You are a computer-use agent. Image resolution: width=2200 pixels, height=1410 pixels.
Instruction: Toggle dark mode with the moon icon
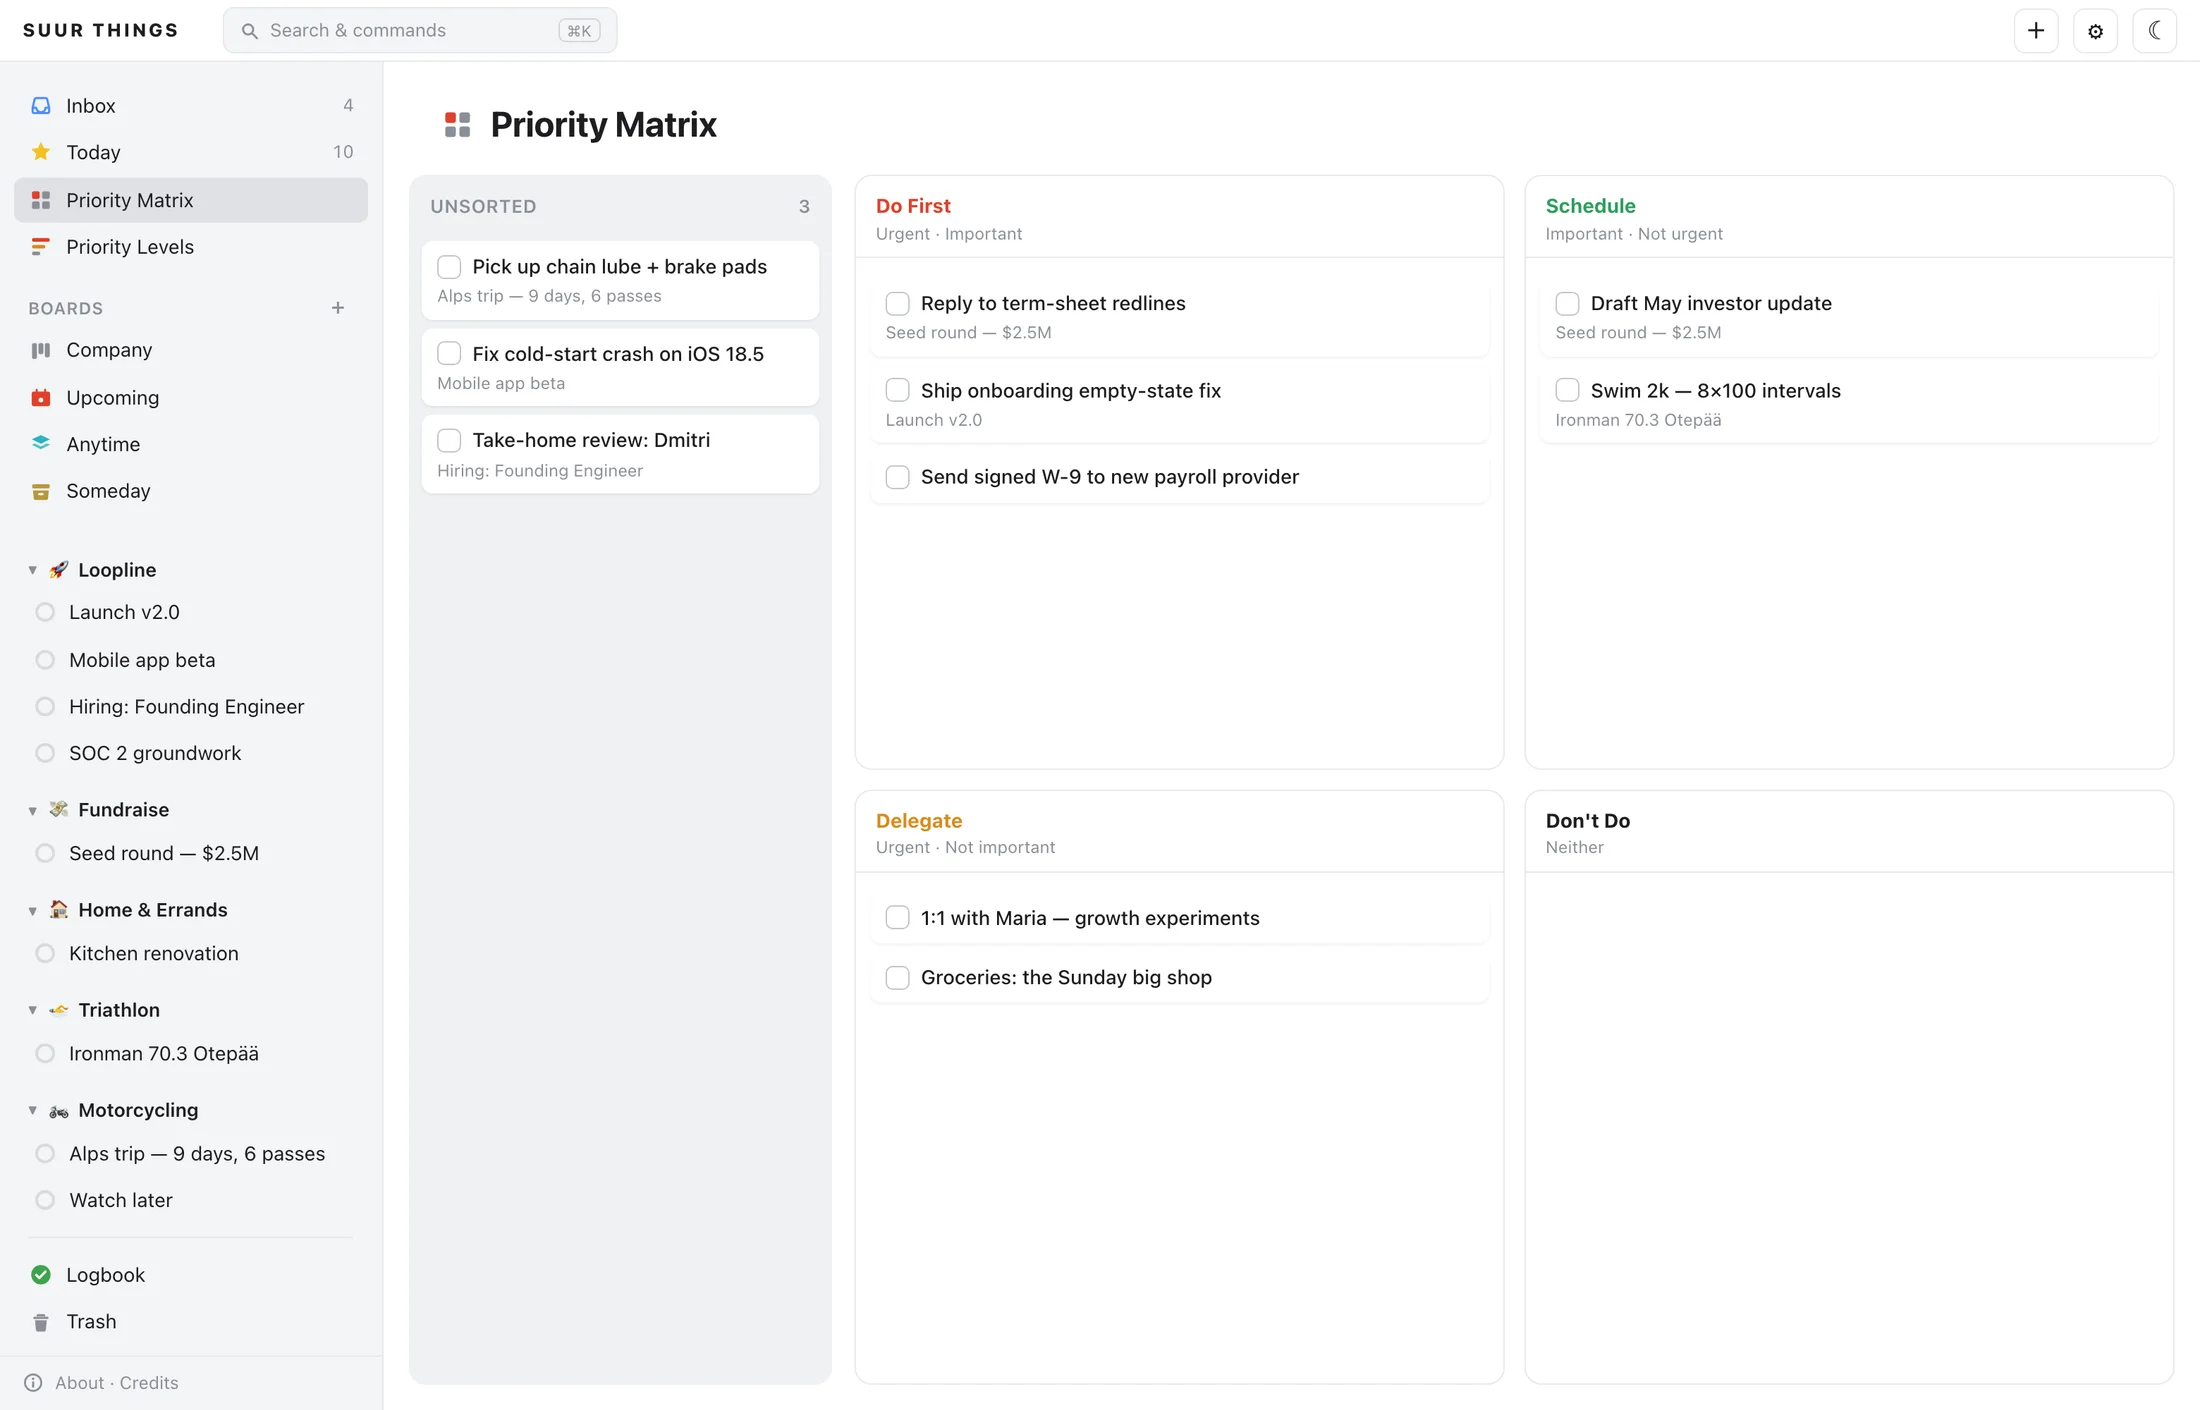click(x=2155, y=30)
